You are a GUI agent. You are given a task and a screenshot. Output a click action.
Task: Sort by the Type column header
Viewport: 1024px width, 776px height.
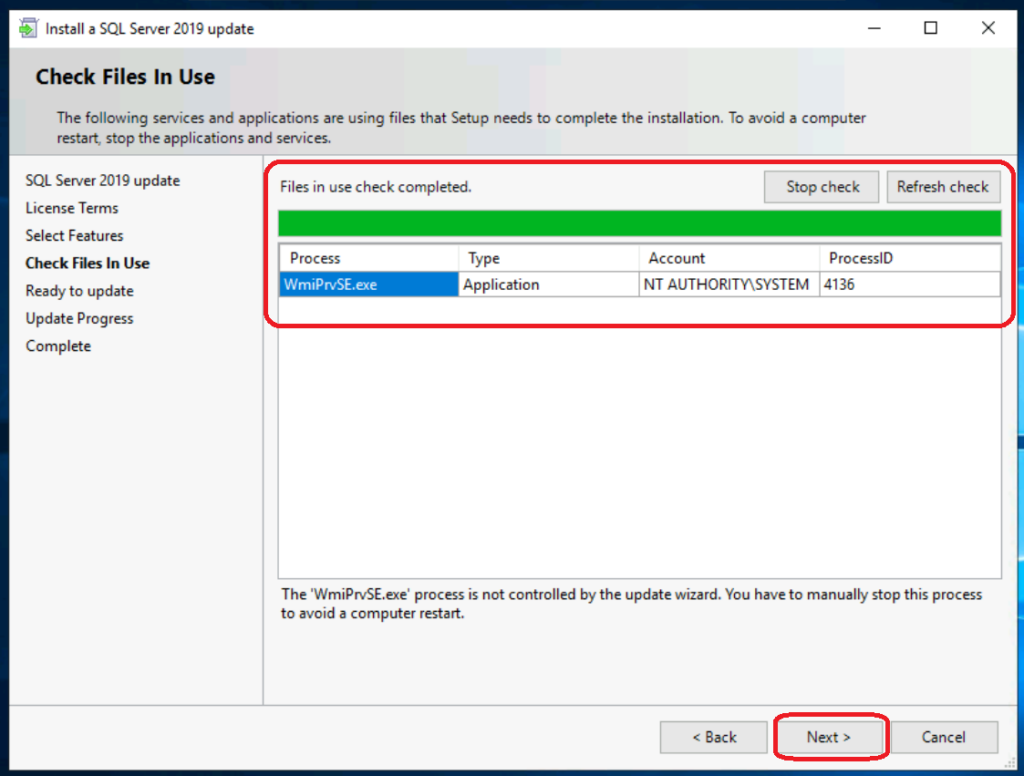[549, 258]
